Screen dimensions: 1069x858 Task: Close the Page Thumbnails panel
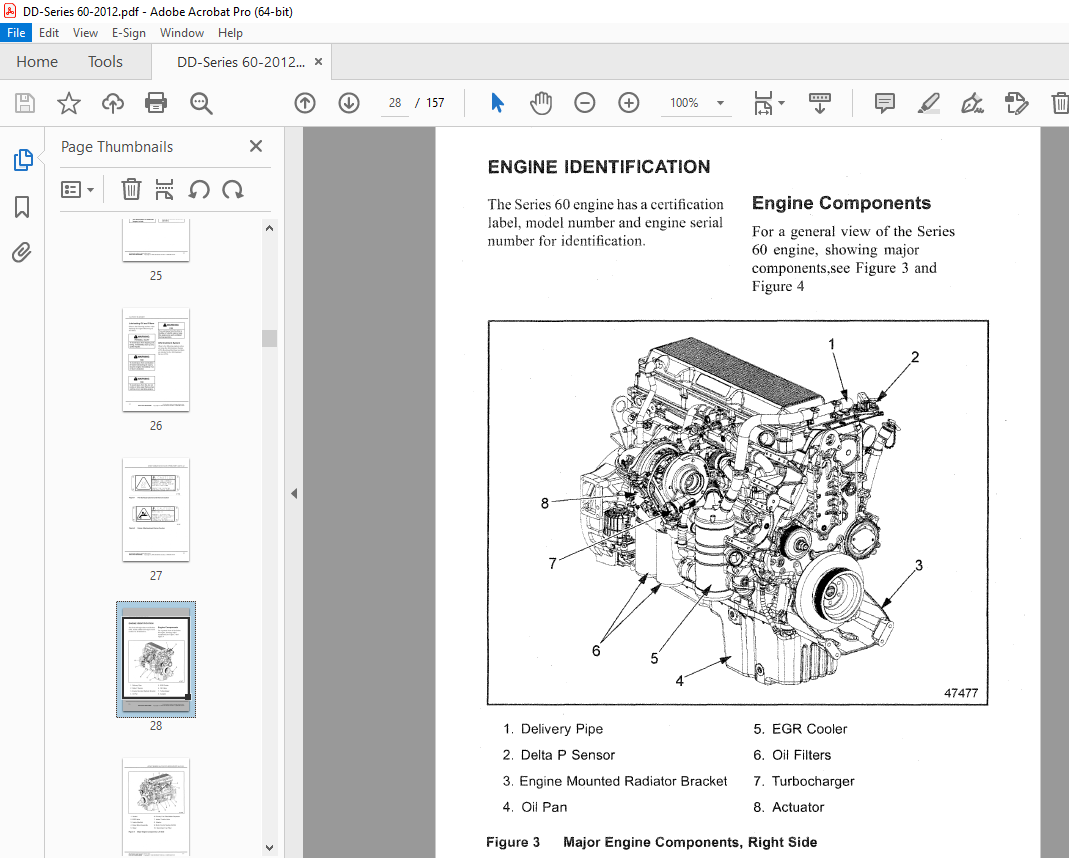(256, 147)
